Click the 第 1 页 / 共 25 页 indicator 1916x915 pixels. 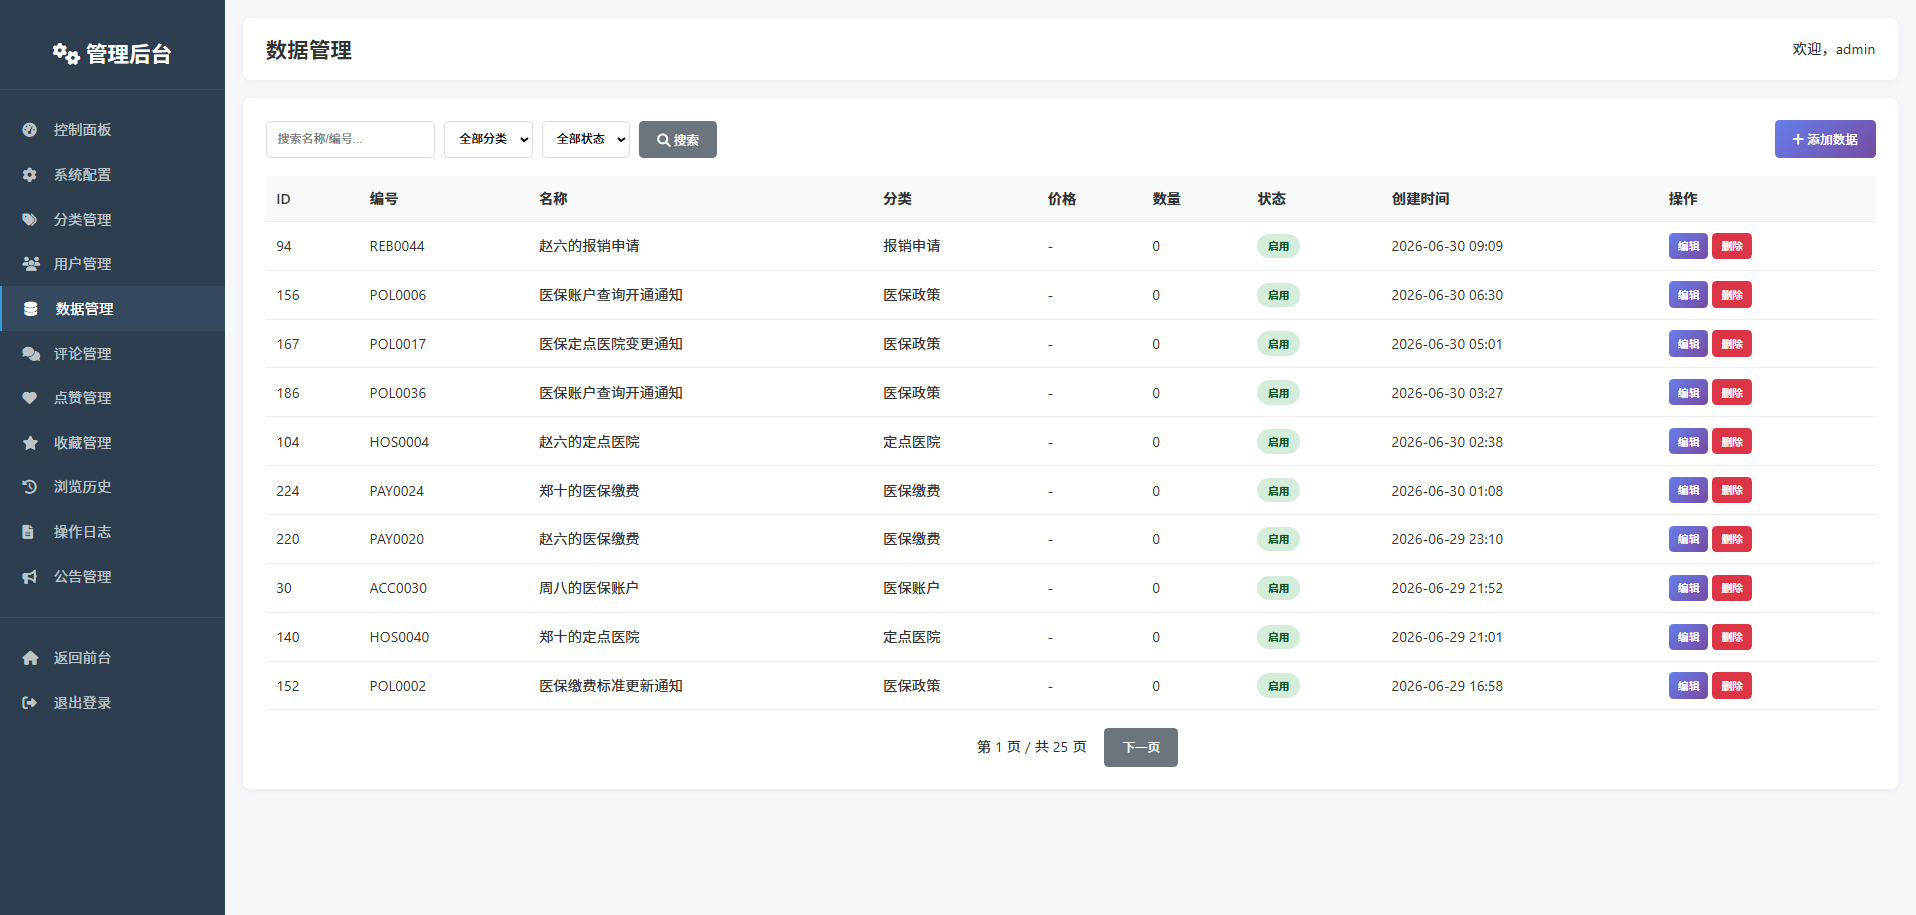coord(1031,747)
